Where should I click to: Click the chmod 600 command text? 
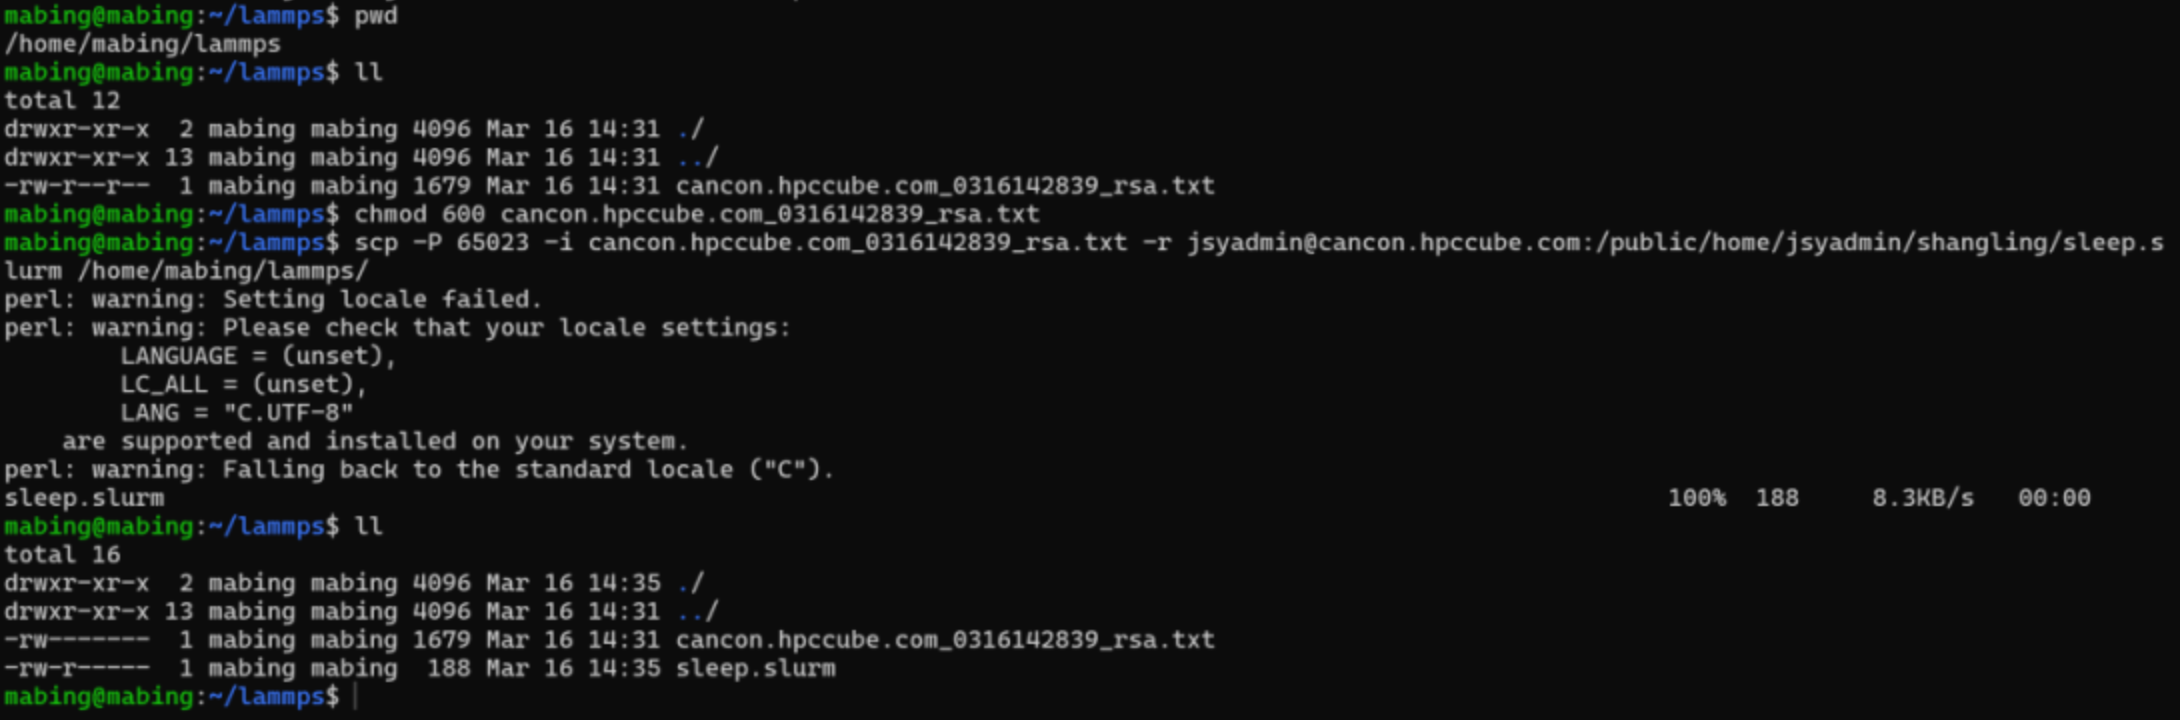click(x=419, y=214)
